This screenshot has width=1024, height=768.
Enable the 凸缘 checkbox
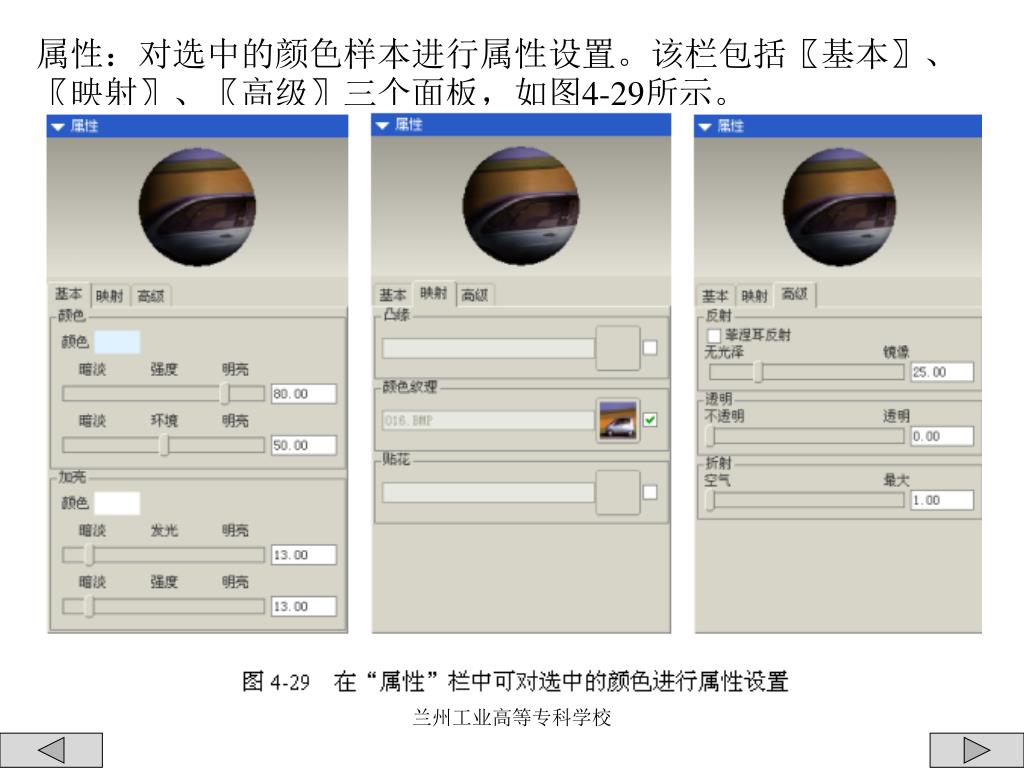650,347
